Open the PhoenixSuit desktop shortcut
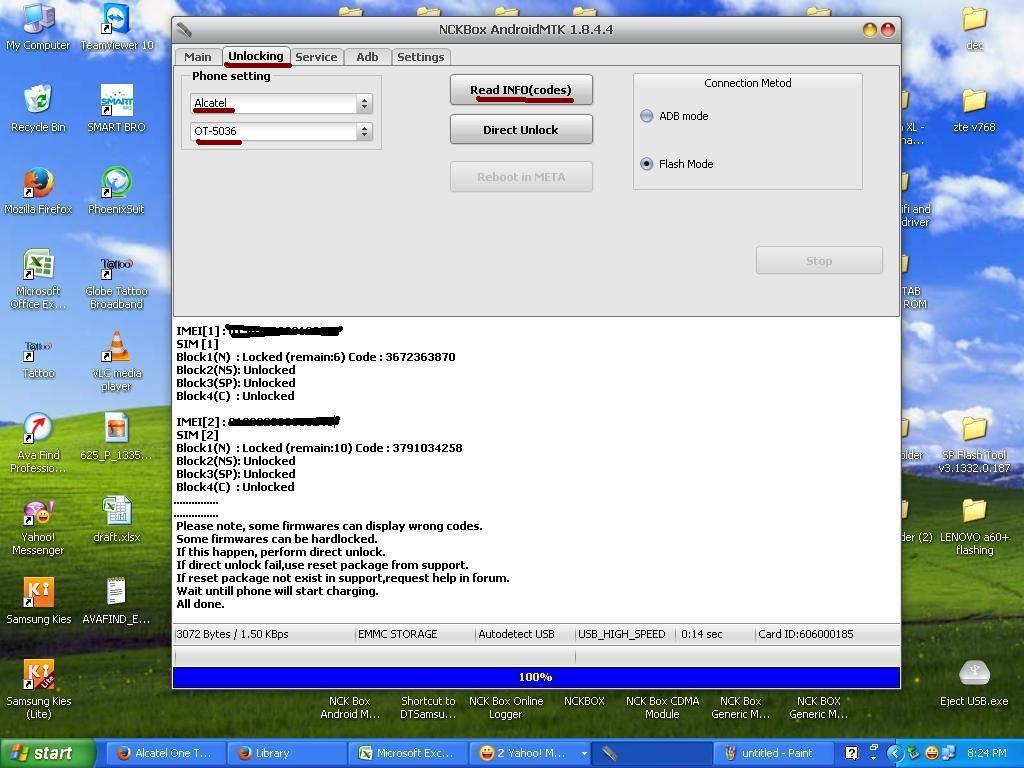This screenshot has height=768, width=1024. pyautogui.click(x=116, y=185)
